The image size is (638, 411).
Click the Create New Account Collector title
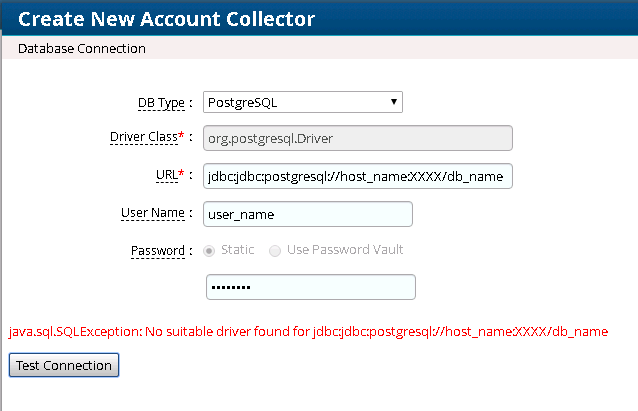click(x=166, y=19)
